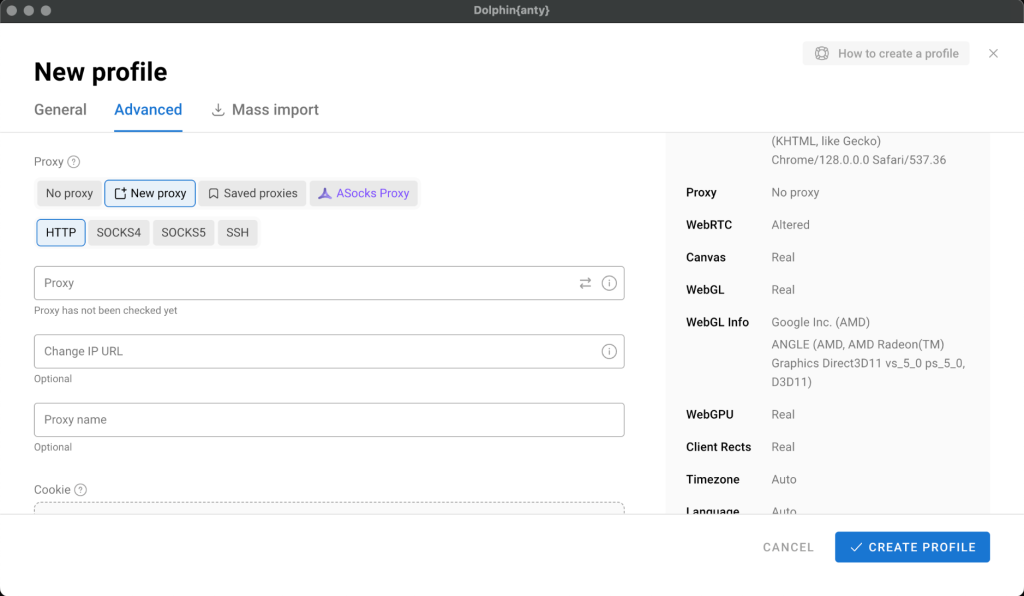This screenshot has height=596, width=1024.
Task: Click the Client Rects label
Action: pyautogui.click(x=718, y=447)
